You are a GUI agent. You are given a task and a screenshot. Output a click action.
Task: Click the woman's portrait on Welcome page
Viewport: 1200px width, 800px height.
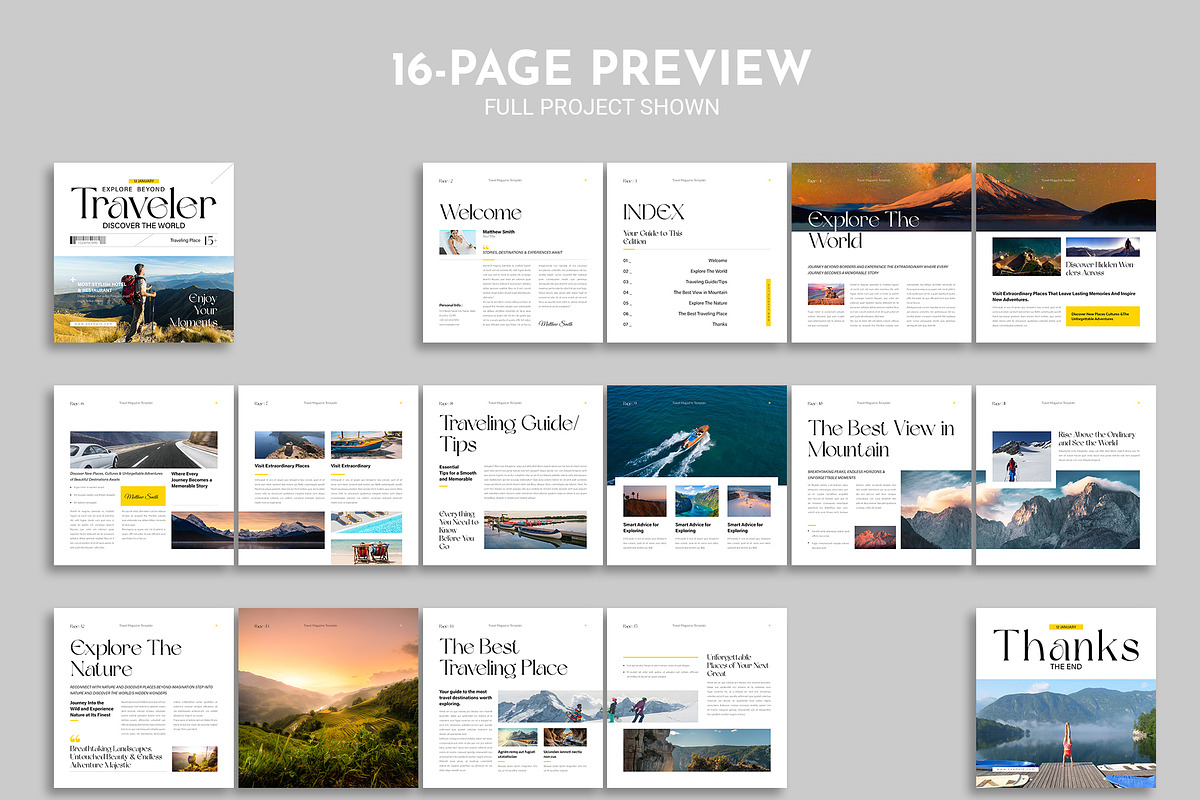pyautogui.click(x=458, y=242)
